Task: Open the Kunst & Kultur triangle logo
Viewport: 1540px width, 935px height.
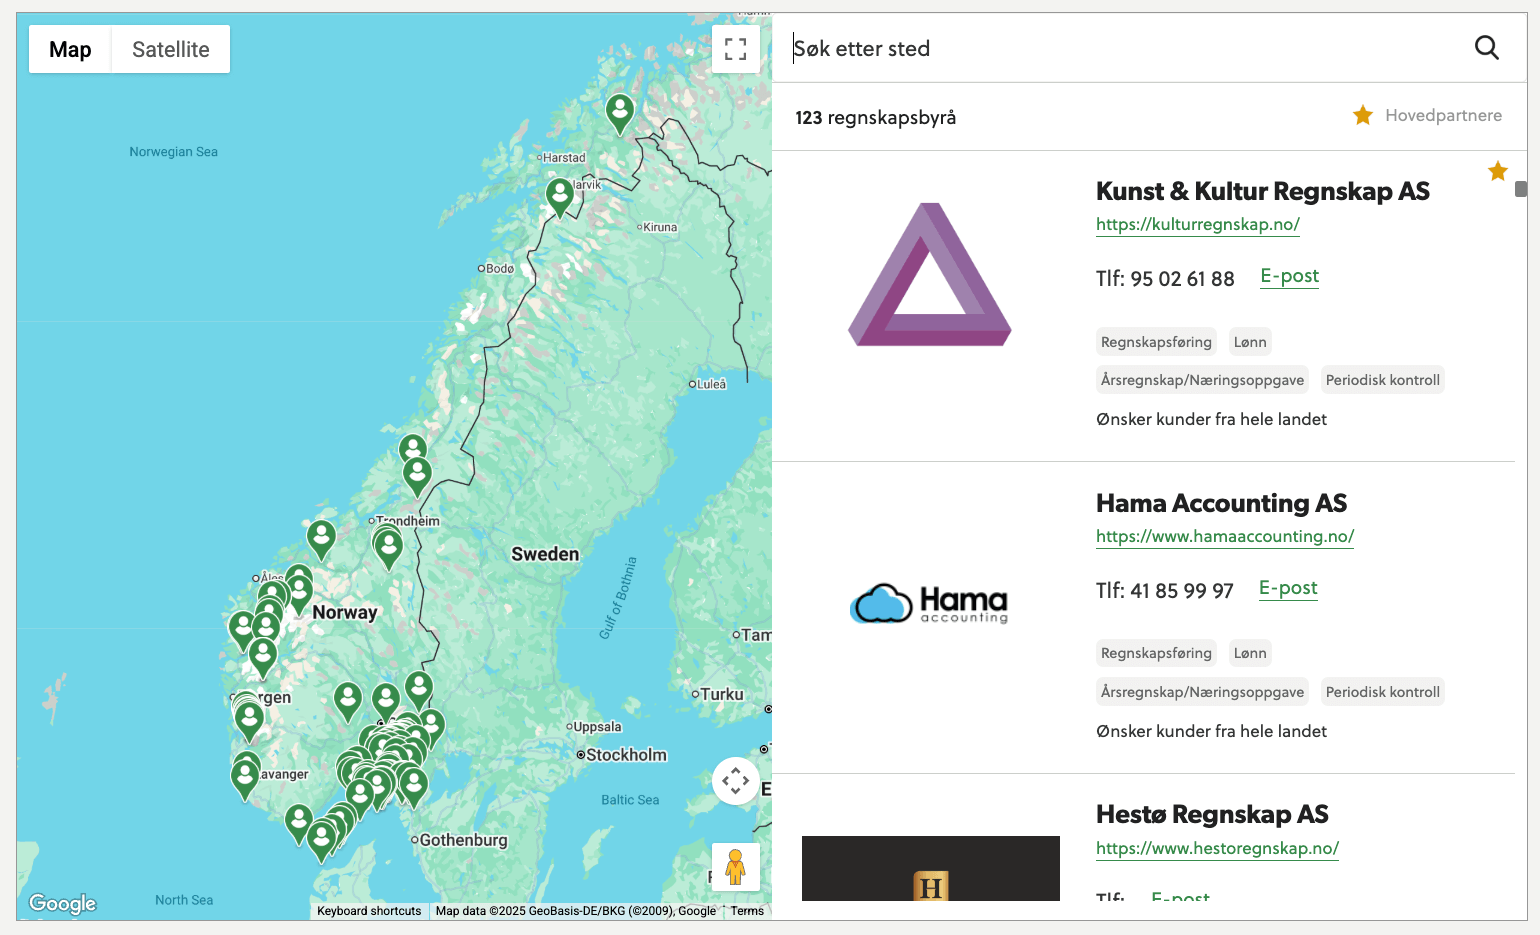Action: pyautogui.click(x=930, y=275)
